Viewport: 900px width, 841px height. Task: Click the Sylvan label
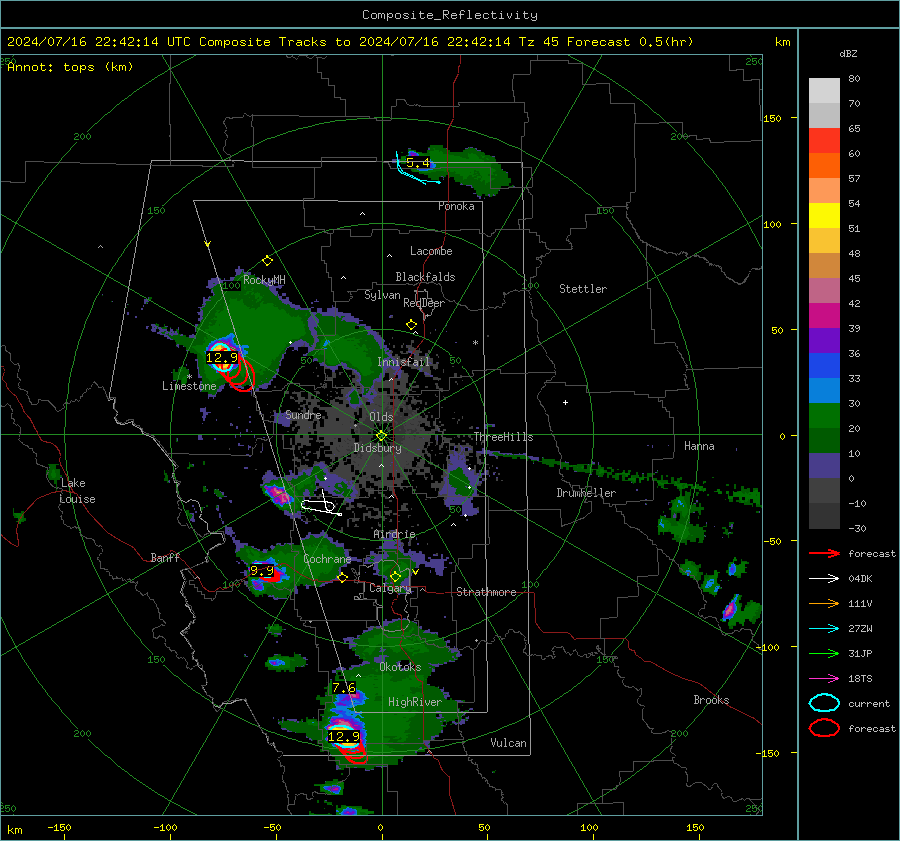382,295
